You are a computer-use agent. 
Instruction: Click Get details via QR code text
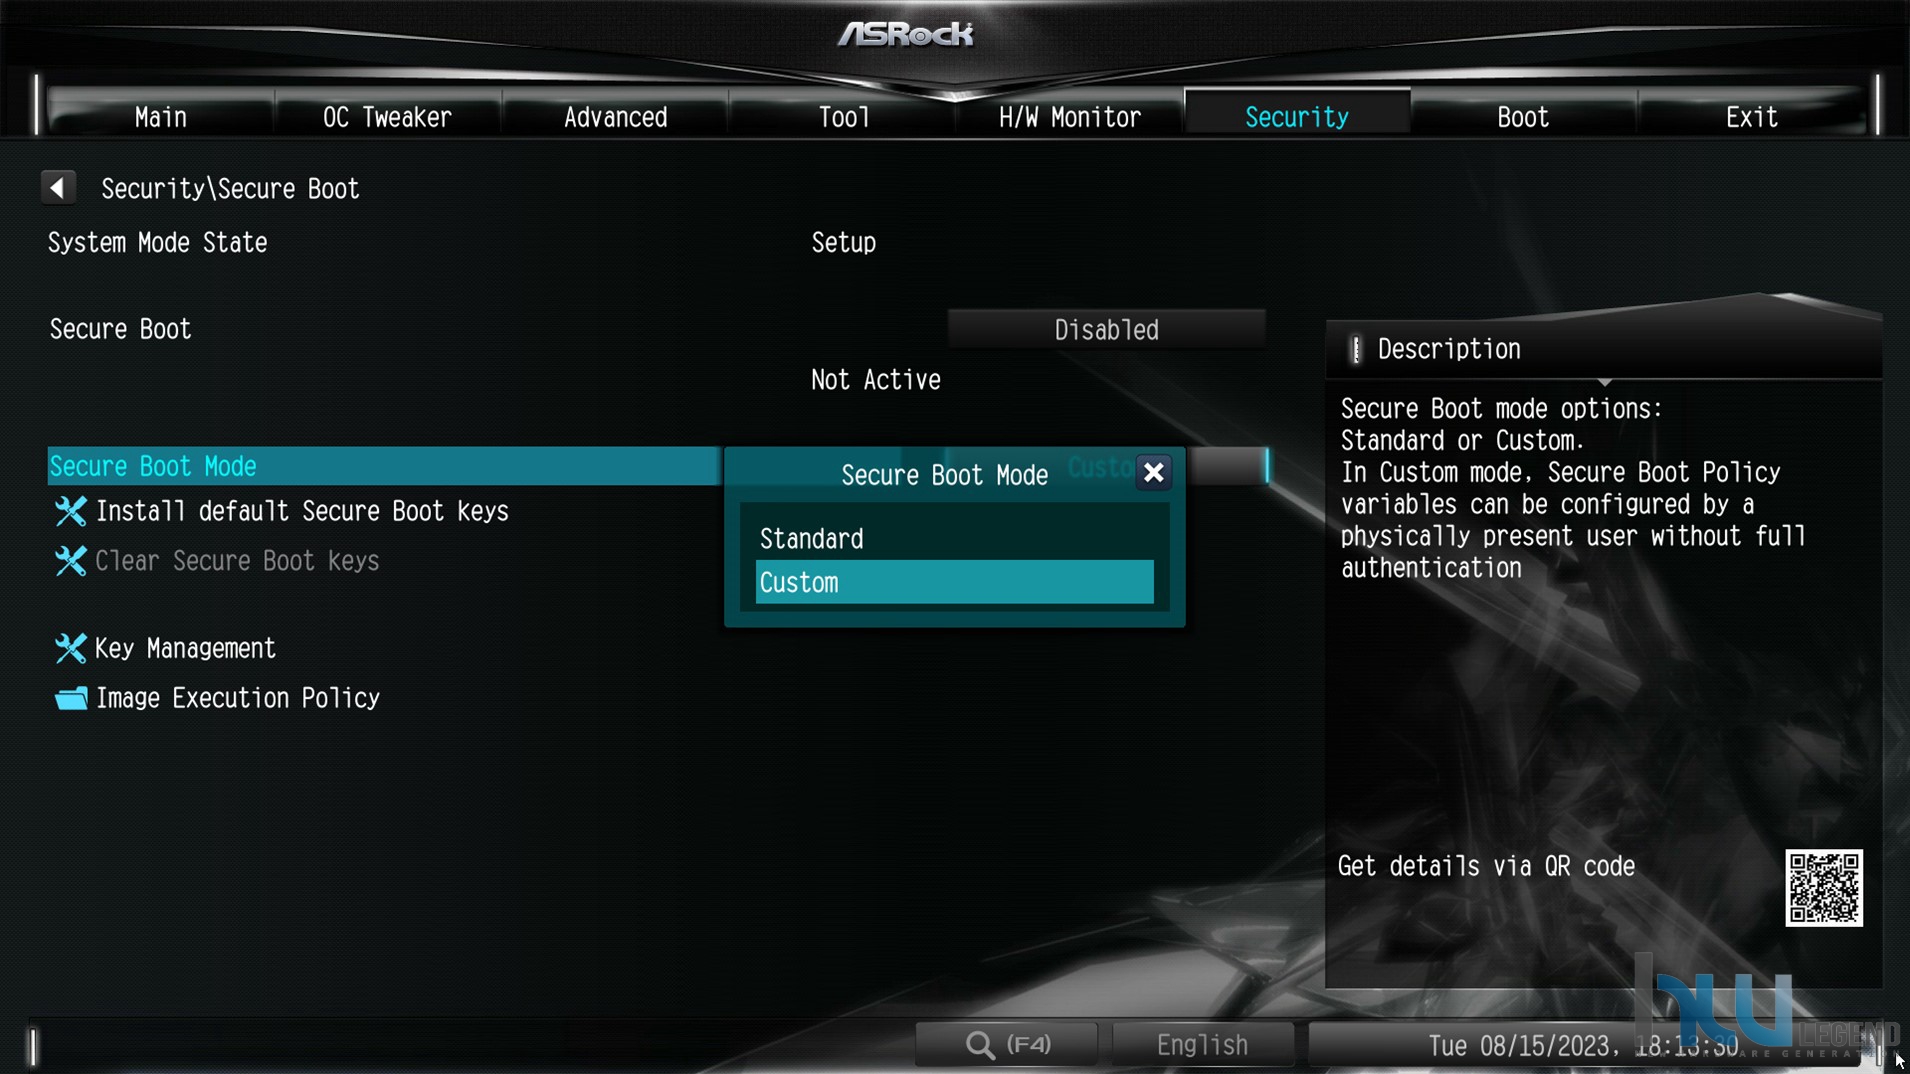point(1486,866)
